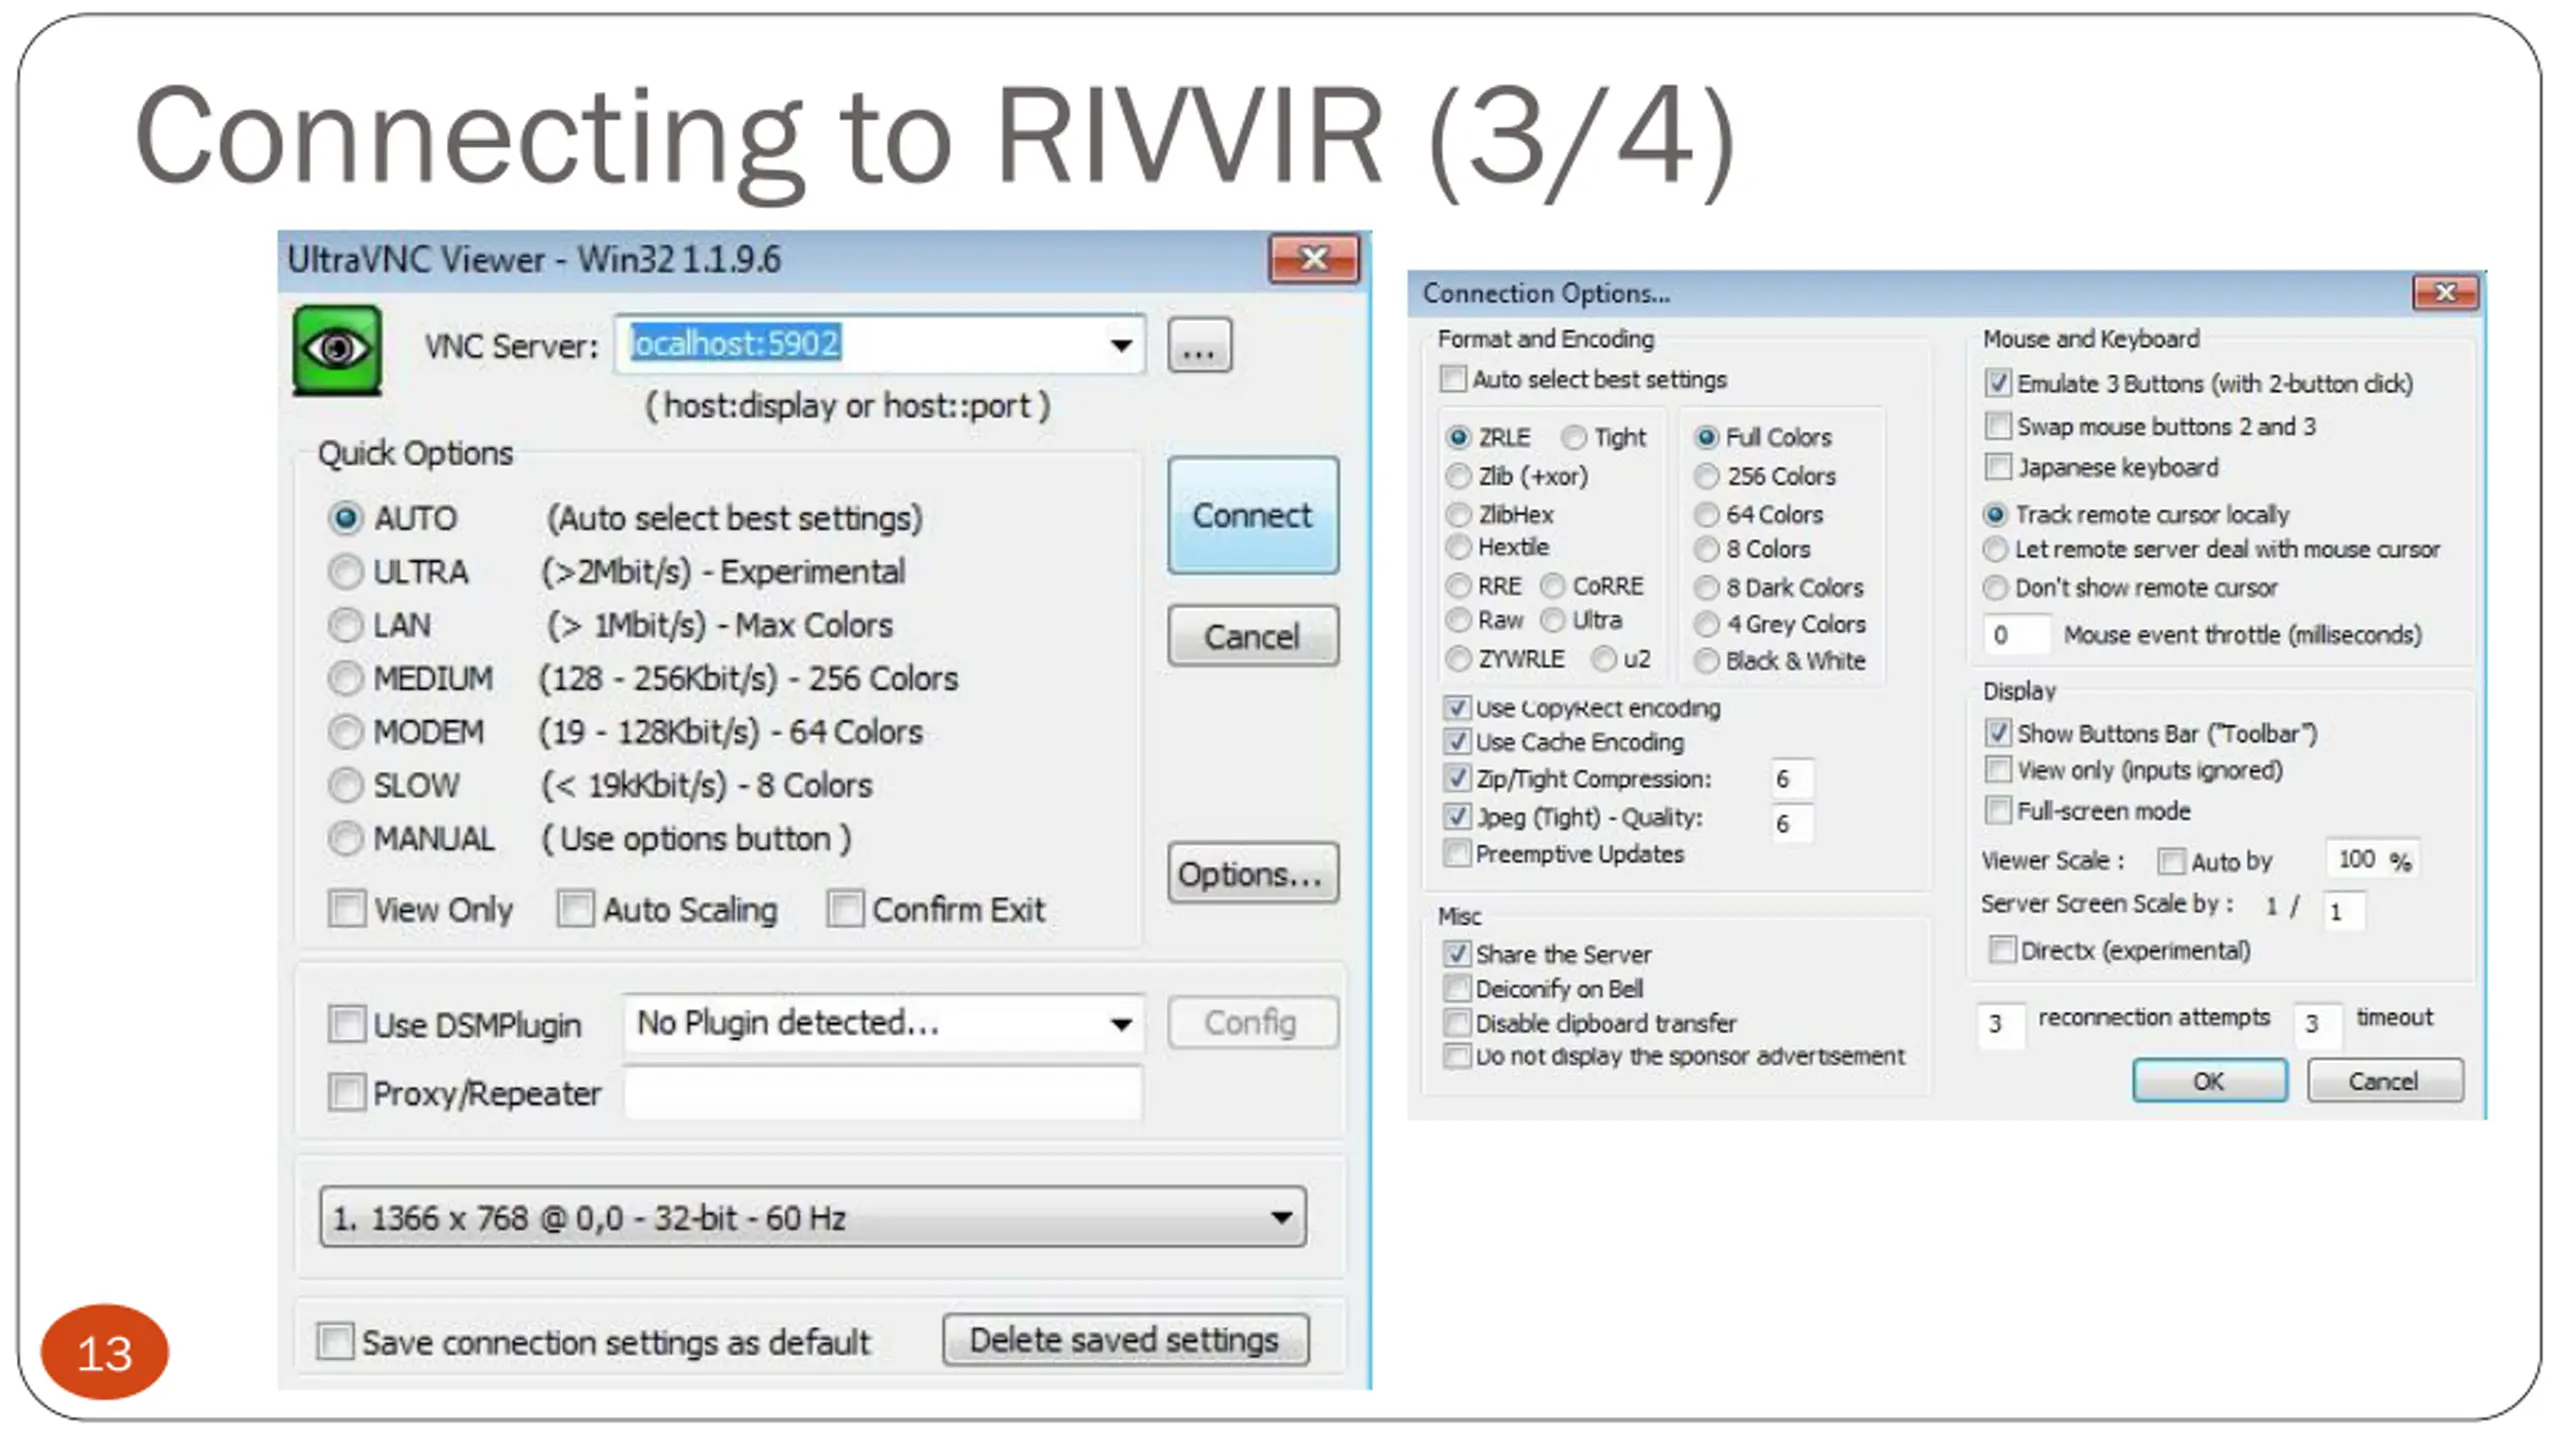Viewport: 2560px width, 1440px height.
Task: Click Cancel in Connection Options dialog
Action: coord(2385,1081)
